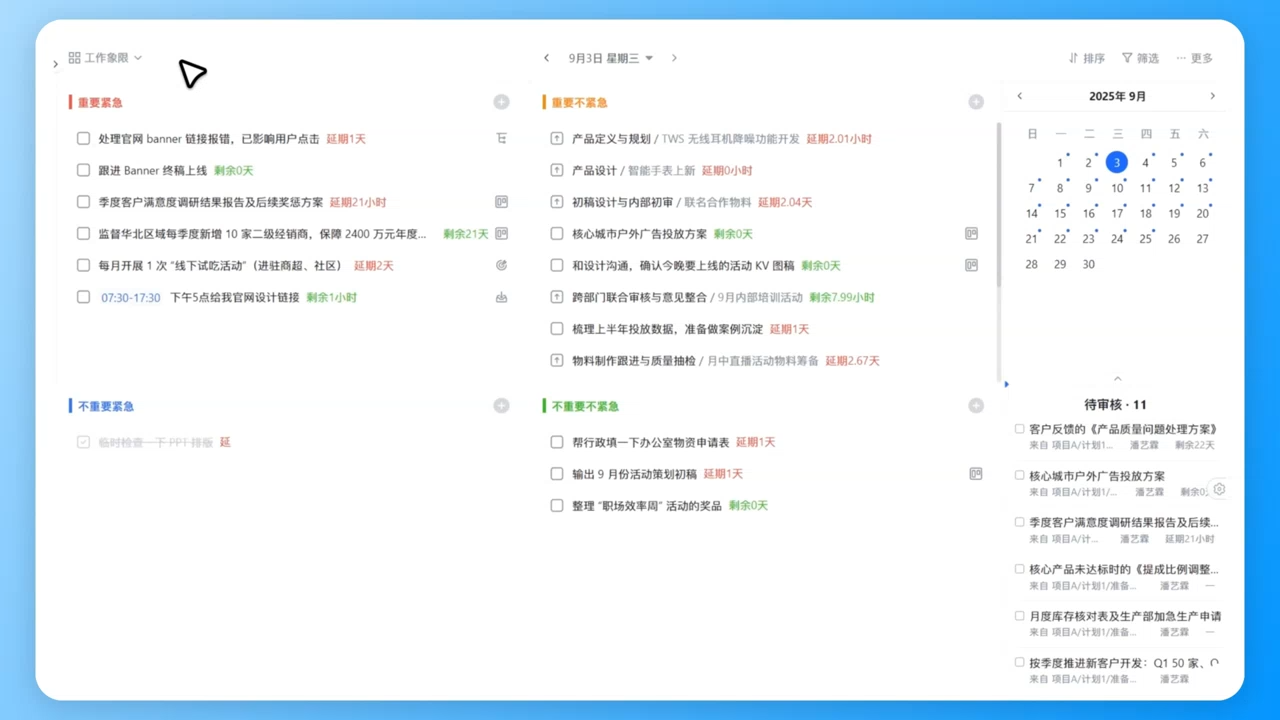Screen dimensions: 1280x720
Task: Select September 30 in calendar
Action: (1088, 265)
